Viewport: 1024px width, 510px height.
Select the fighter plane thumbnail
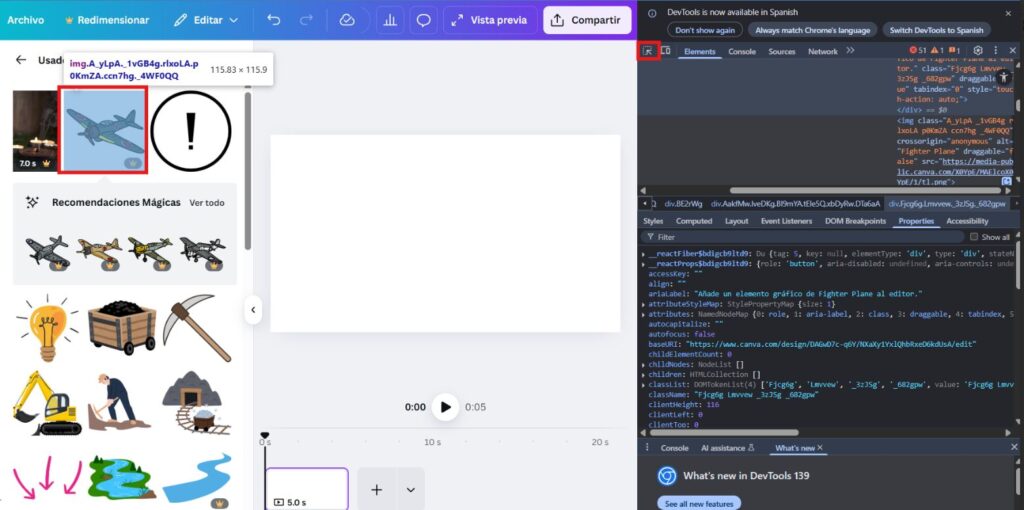point(104,130)
